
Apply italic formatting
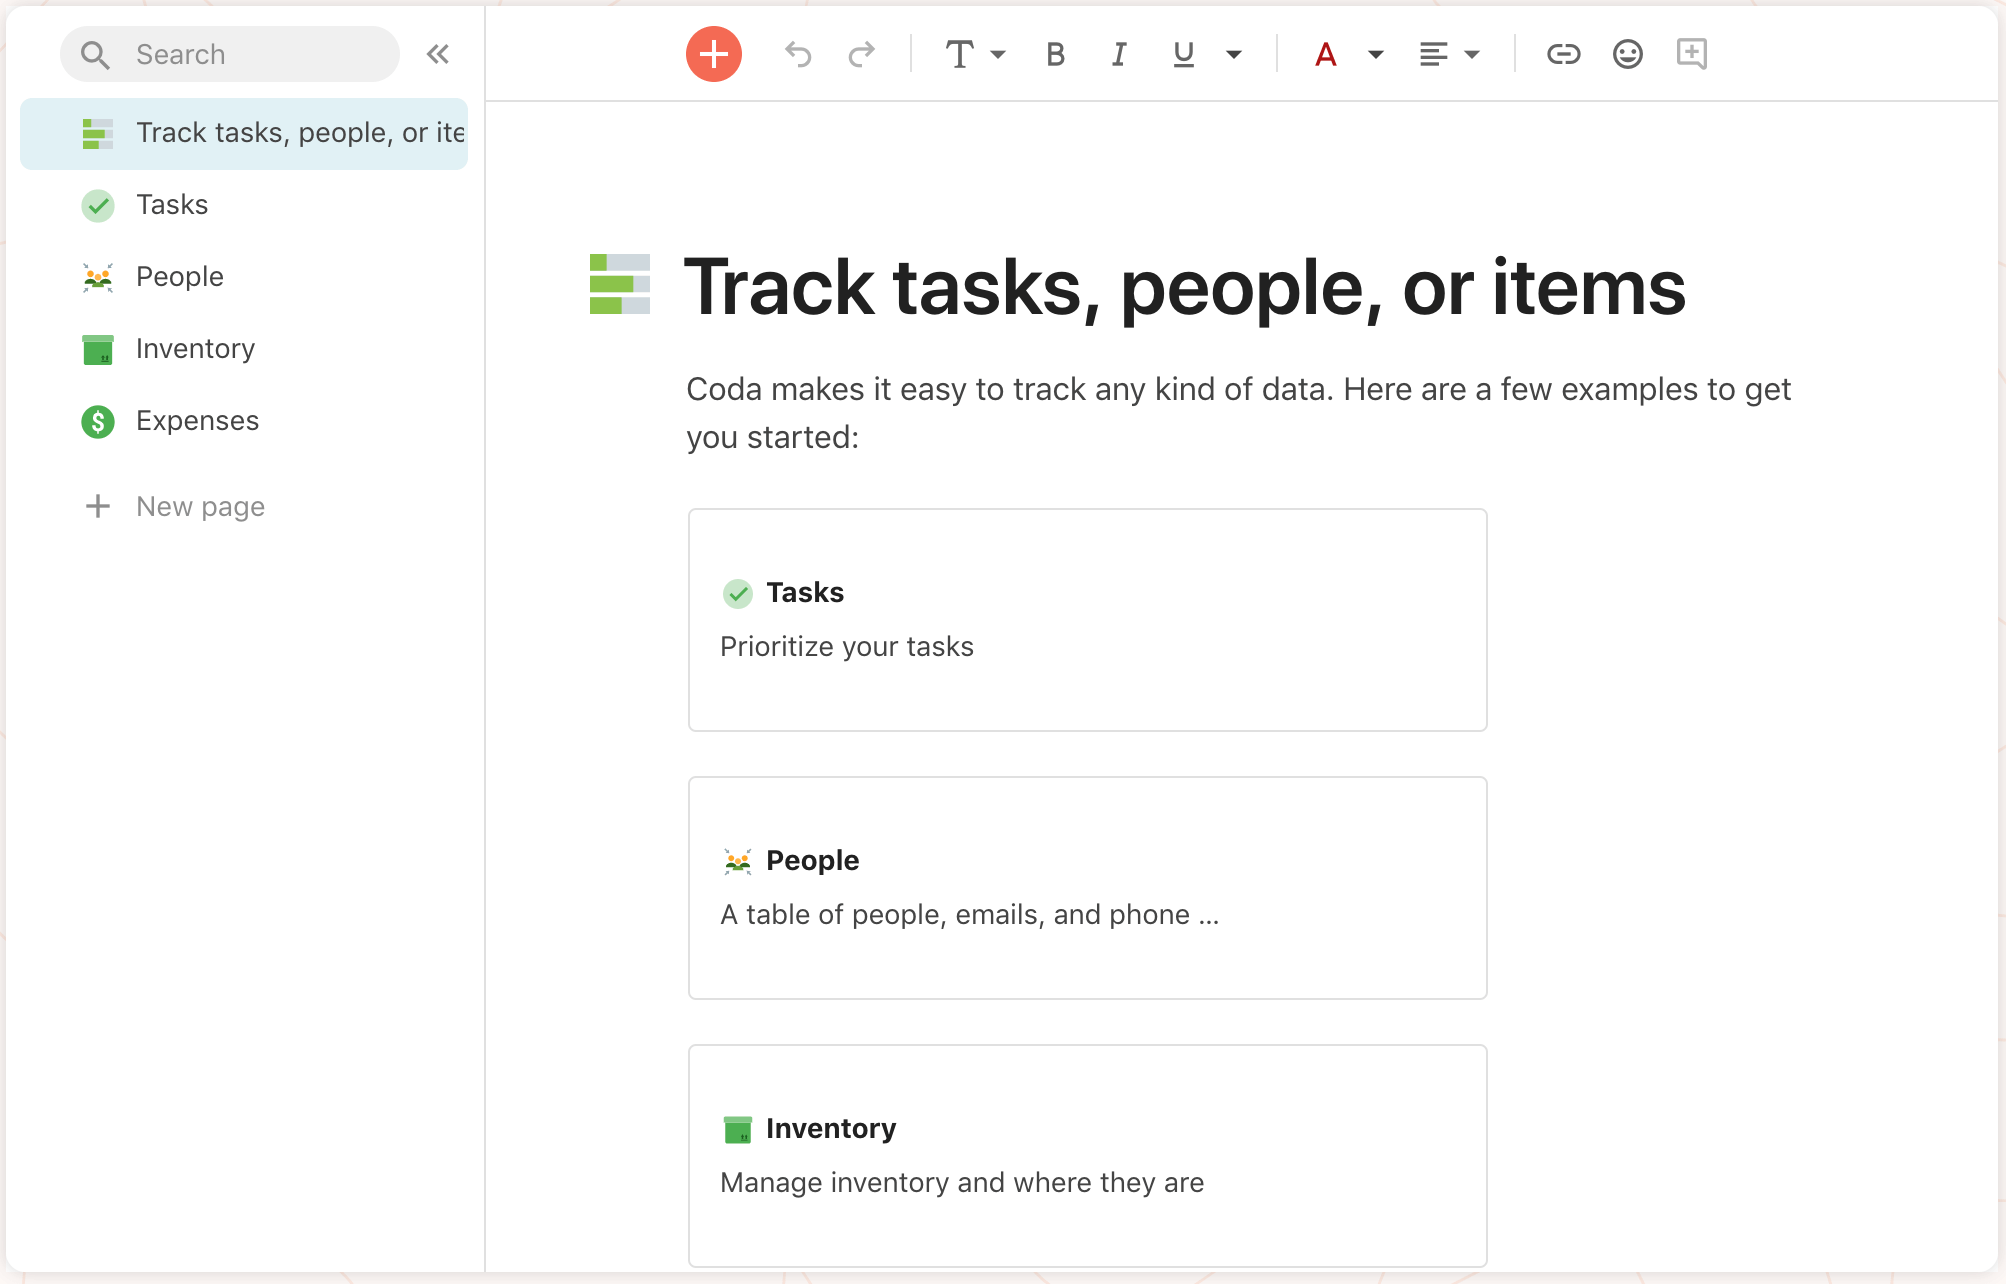coord(1118,54)
